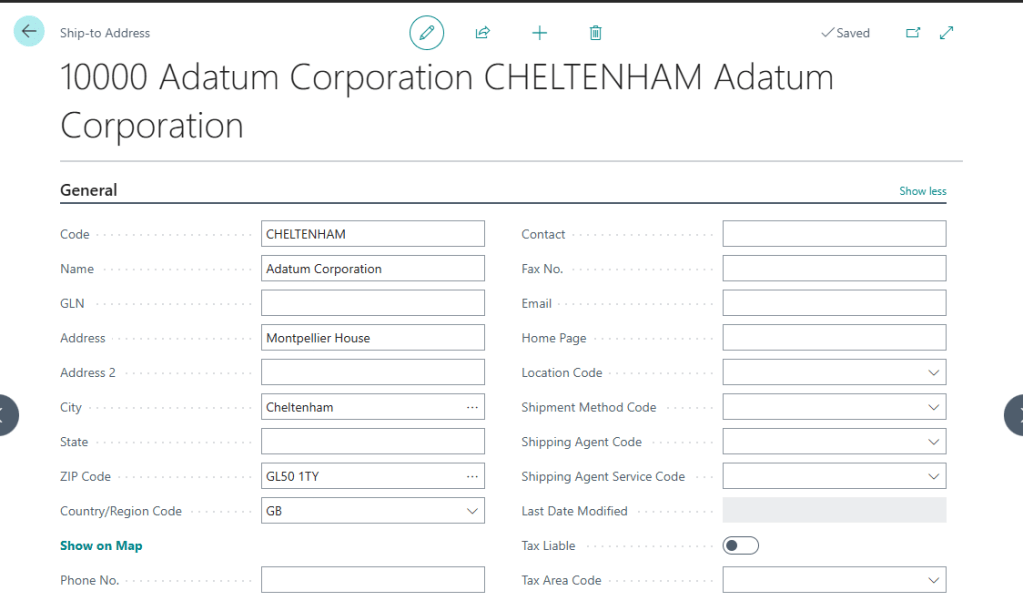Click the pencil edit icon
Screen dimensions: 1023x611
(x=427, y=33)
